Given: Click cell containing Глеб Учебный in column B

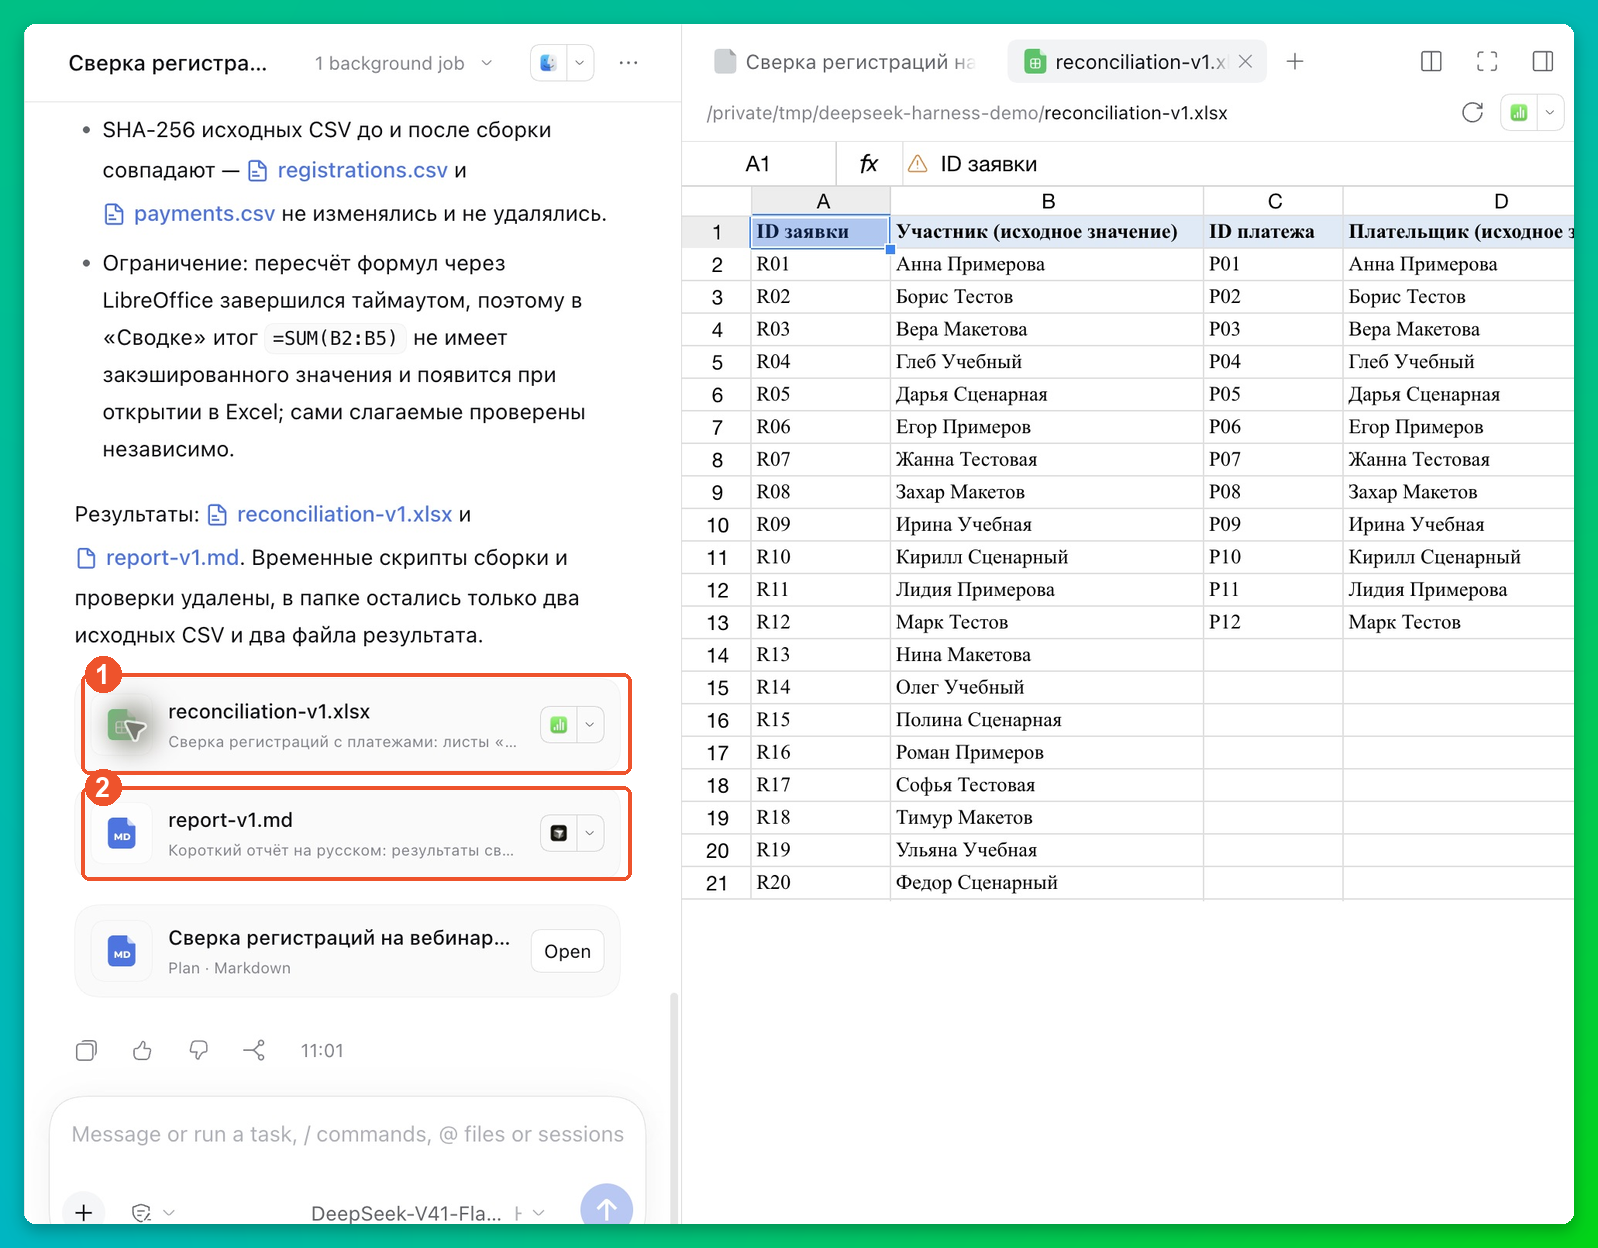Looking at the screenshot, I should point(1047,362).
